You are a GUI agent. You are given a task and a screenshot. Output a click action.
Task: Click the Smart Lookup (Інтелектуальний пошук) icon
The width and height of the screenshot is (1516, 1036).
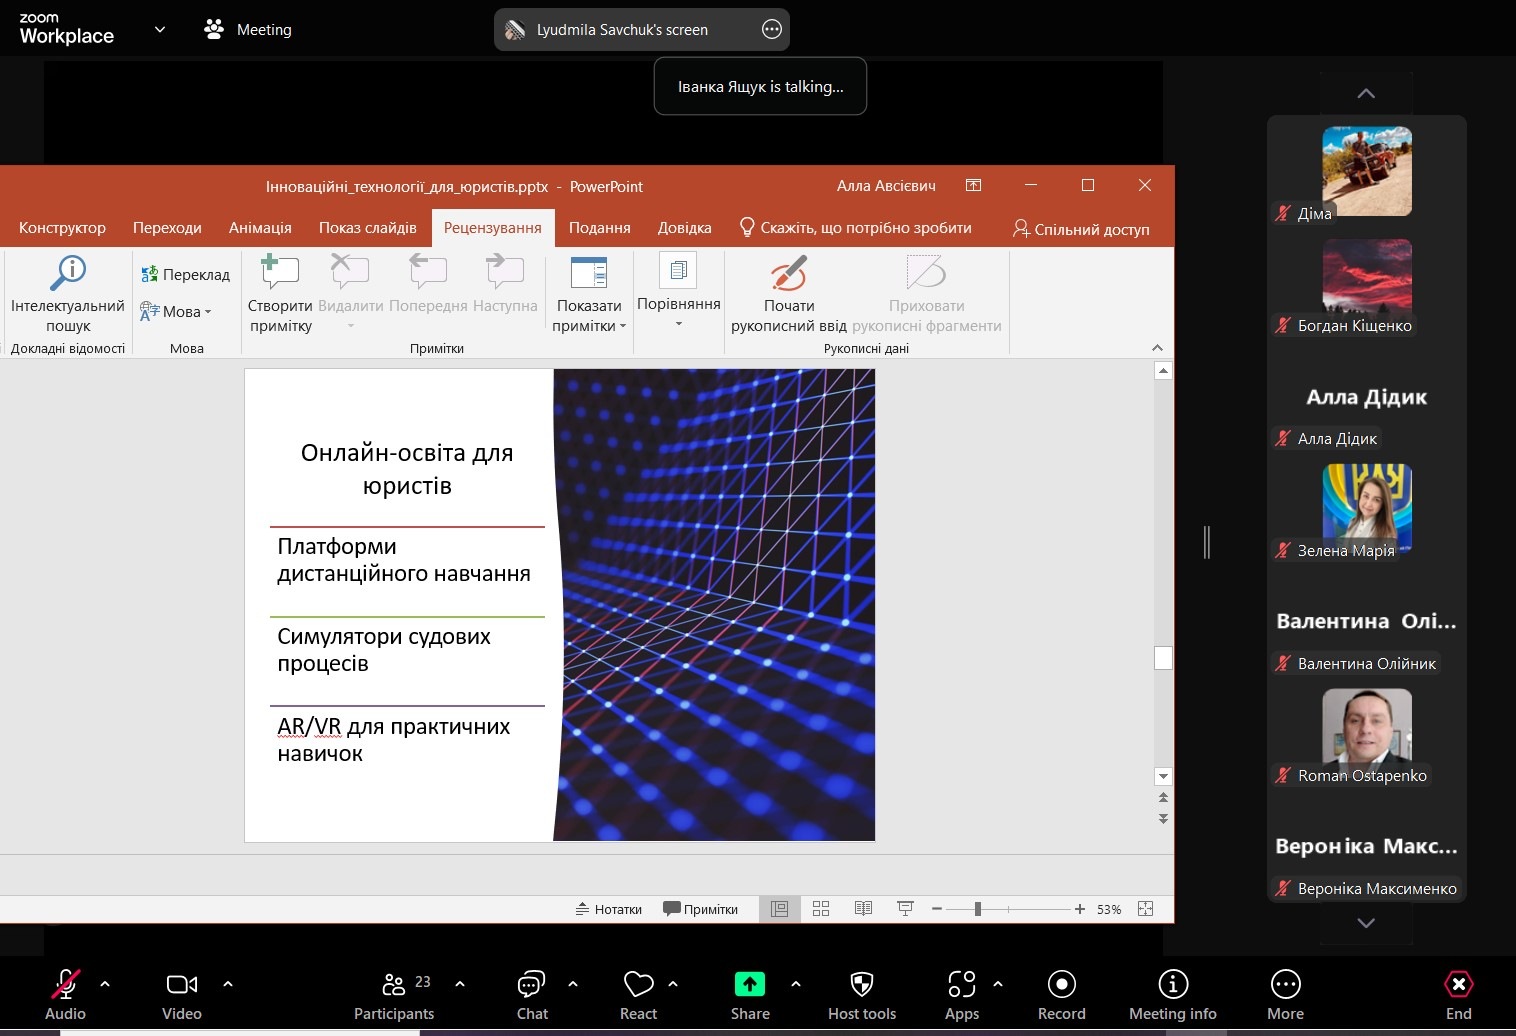tap(68, 273)
